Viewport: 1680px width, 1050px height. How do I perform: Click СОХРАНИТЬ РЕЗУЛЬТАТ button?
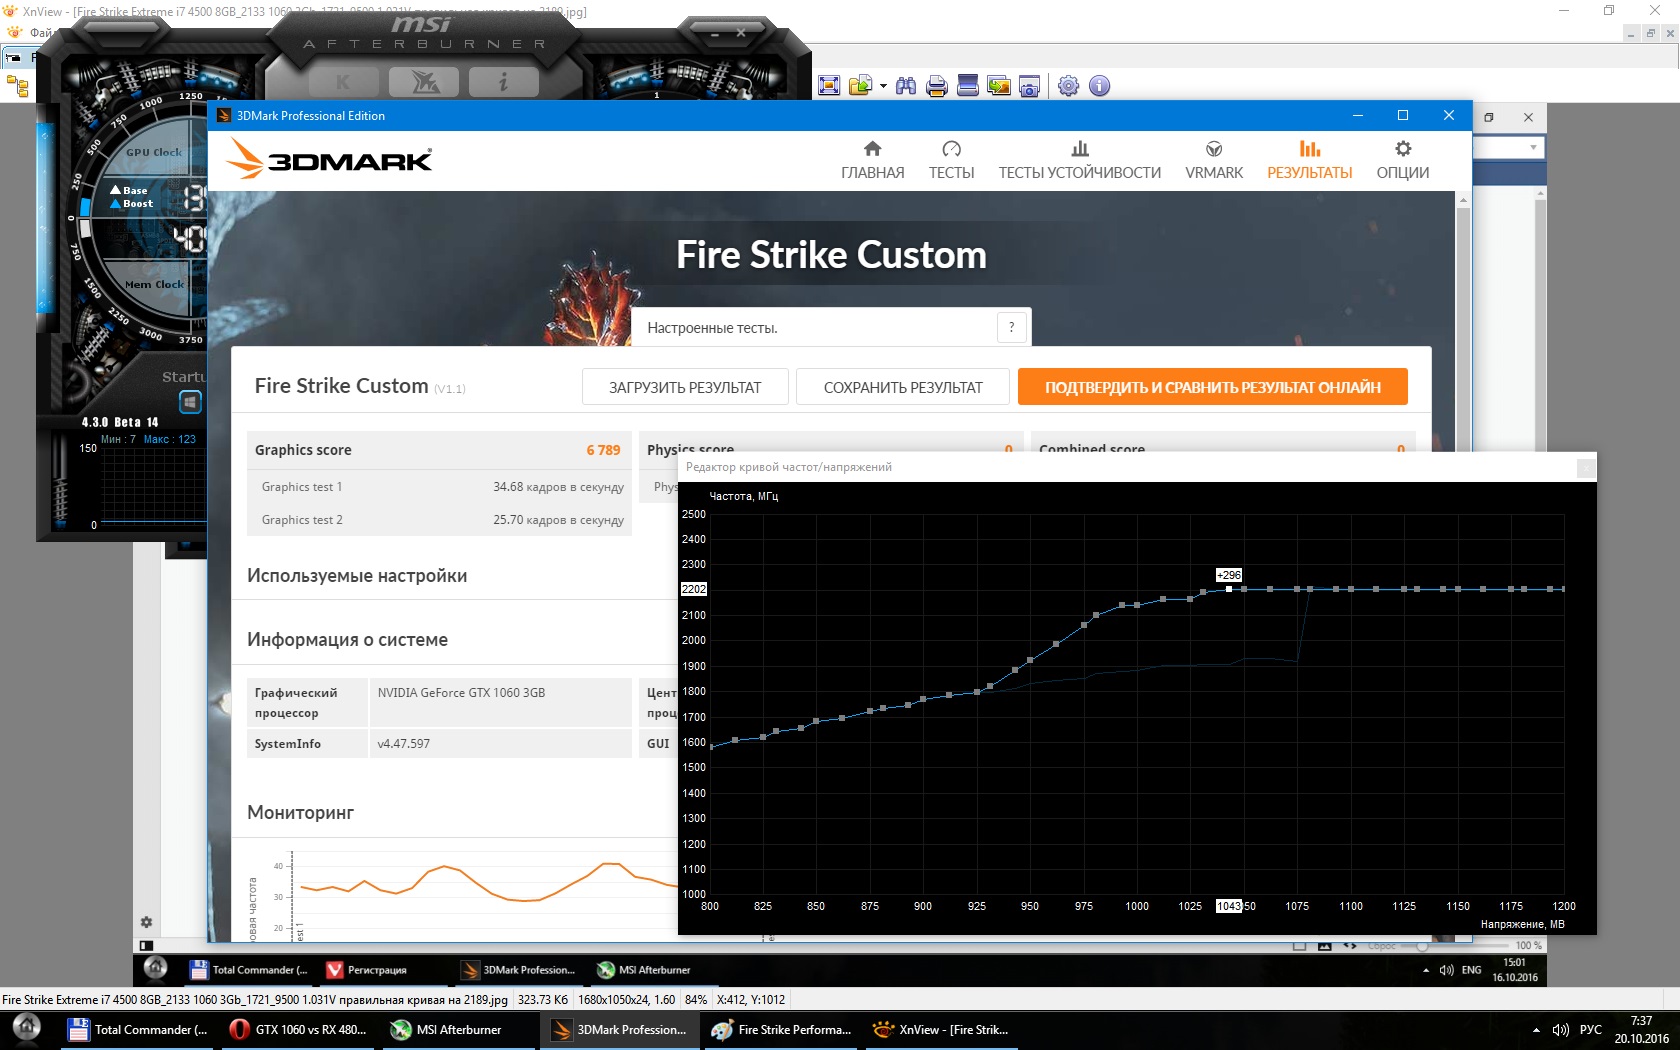click(903, 387)
